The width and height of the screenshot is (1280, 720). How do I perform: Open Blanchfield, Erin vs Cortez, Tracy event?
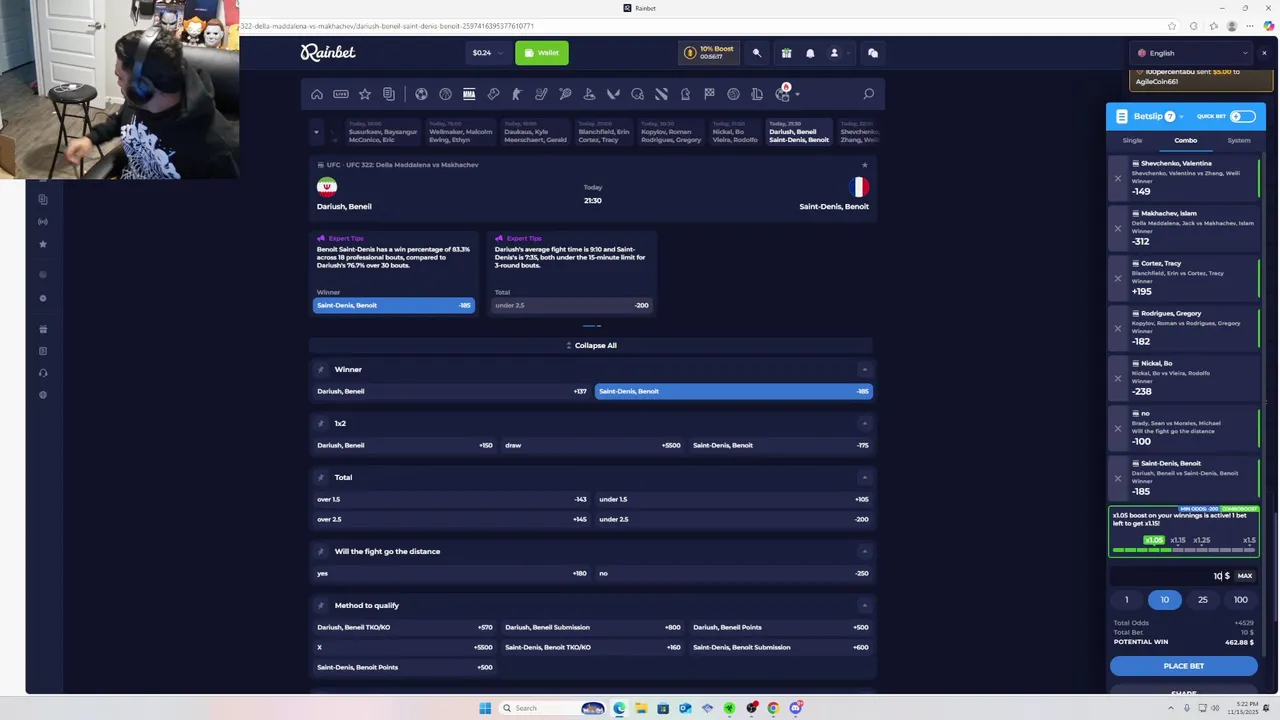tap(604, 132)
